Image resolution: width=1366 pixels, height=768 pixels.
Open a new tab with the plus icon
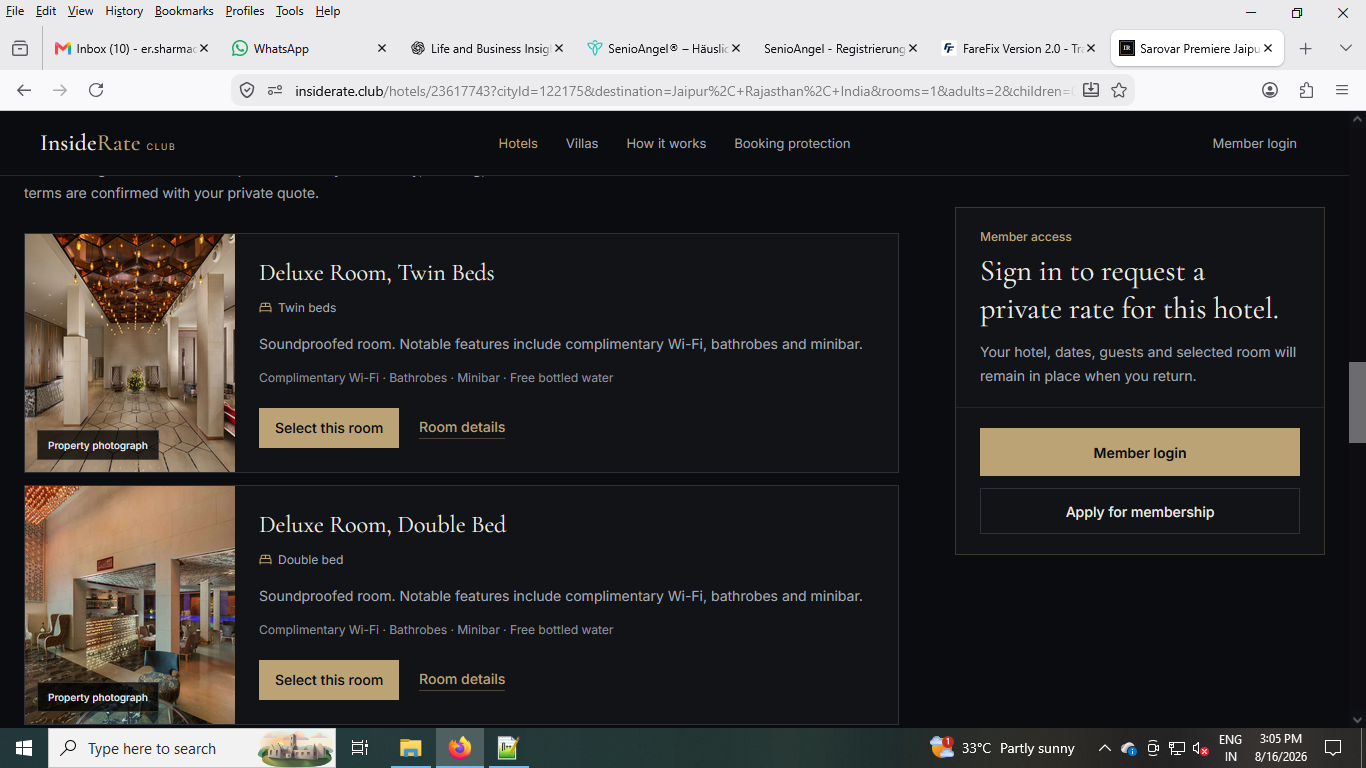[1305, 48]
